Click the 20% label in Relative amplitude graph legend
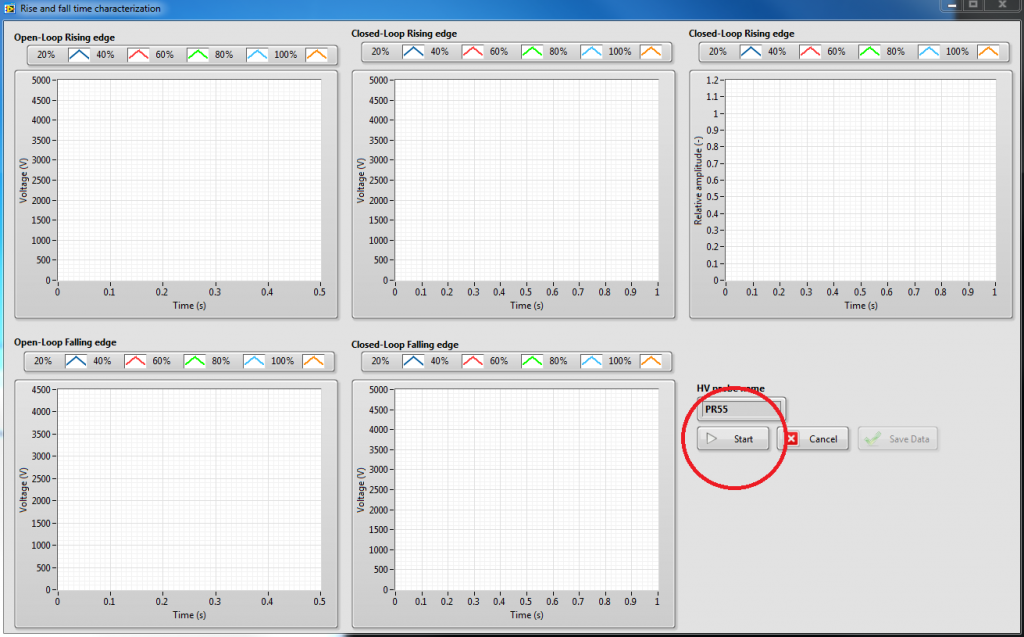Viewport: 1024px width, 637px height. coord(718,52)
